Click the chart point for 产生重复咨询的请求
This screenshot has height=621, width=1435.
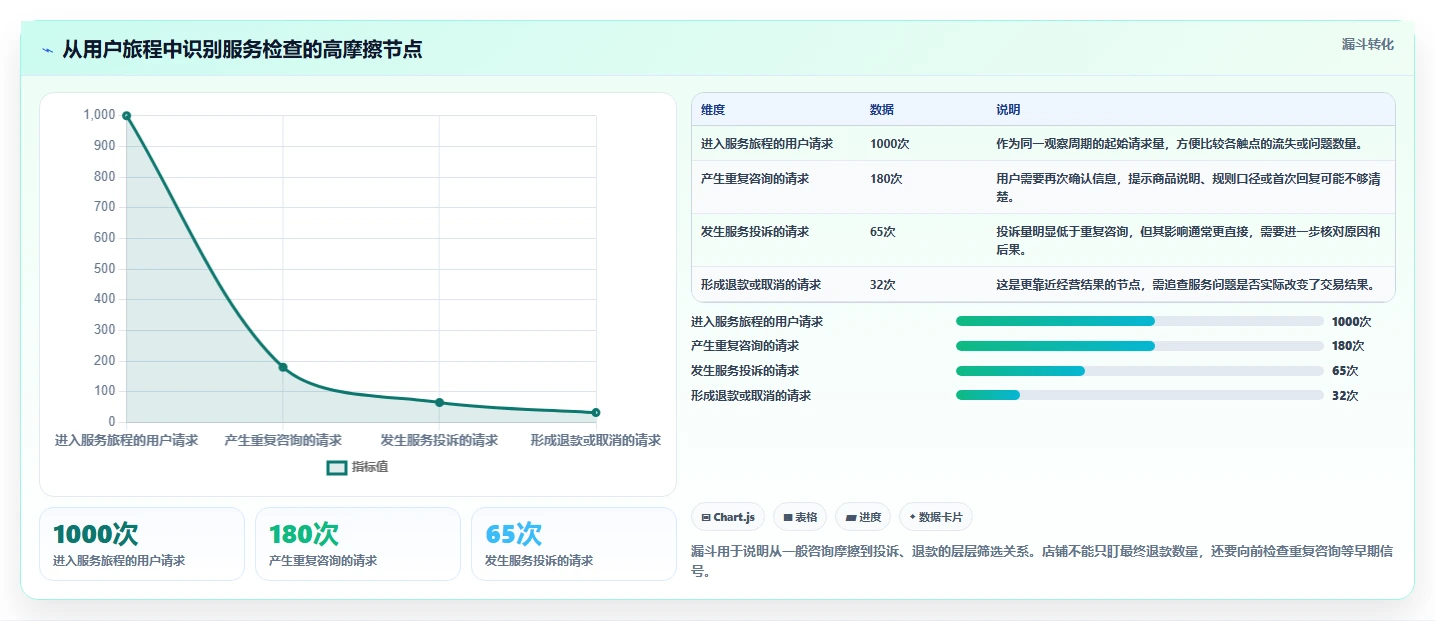(283, 367)
